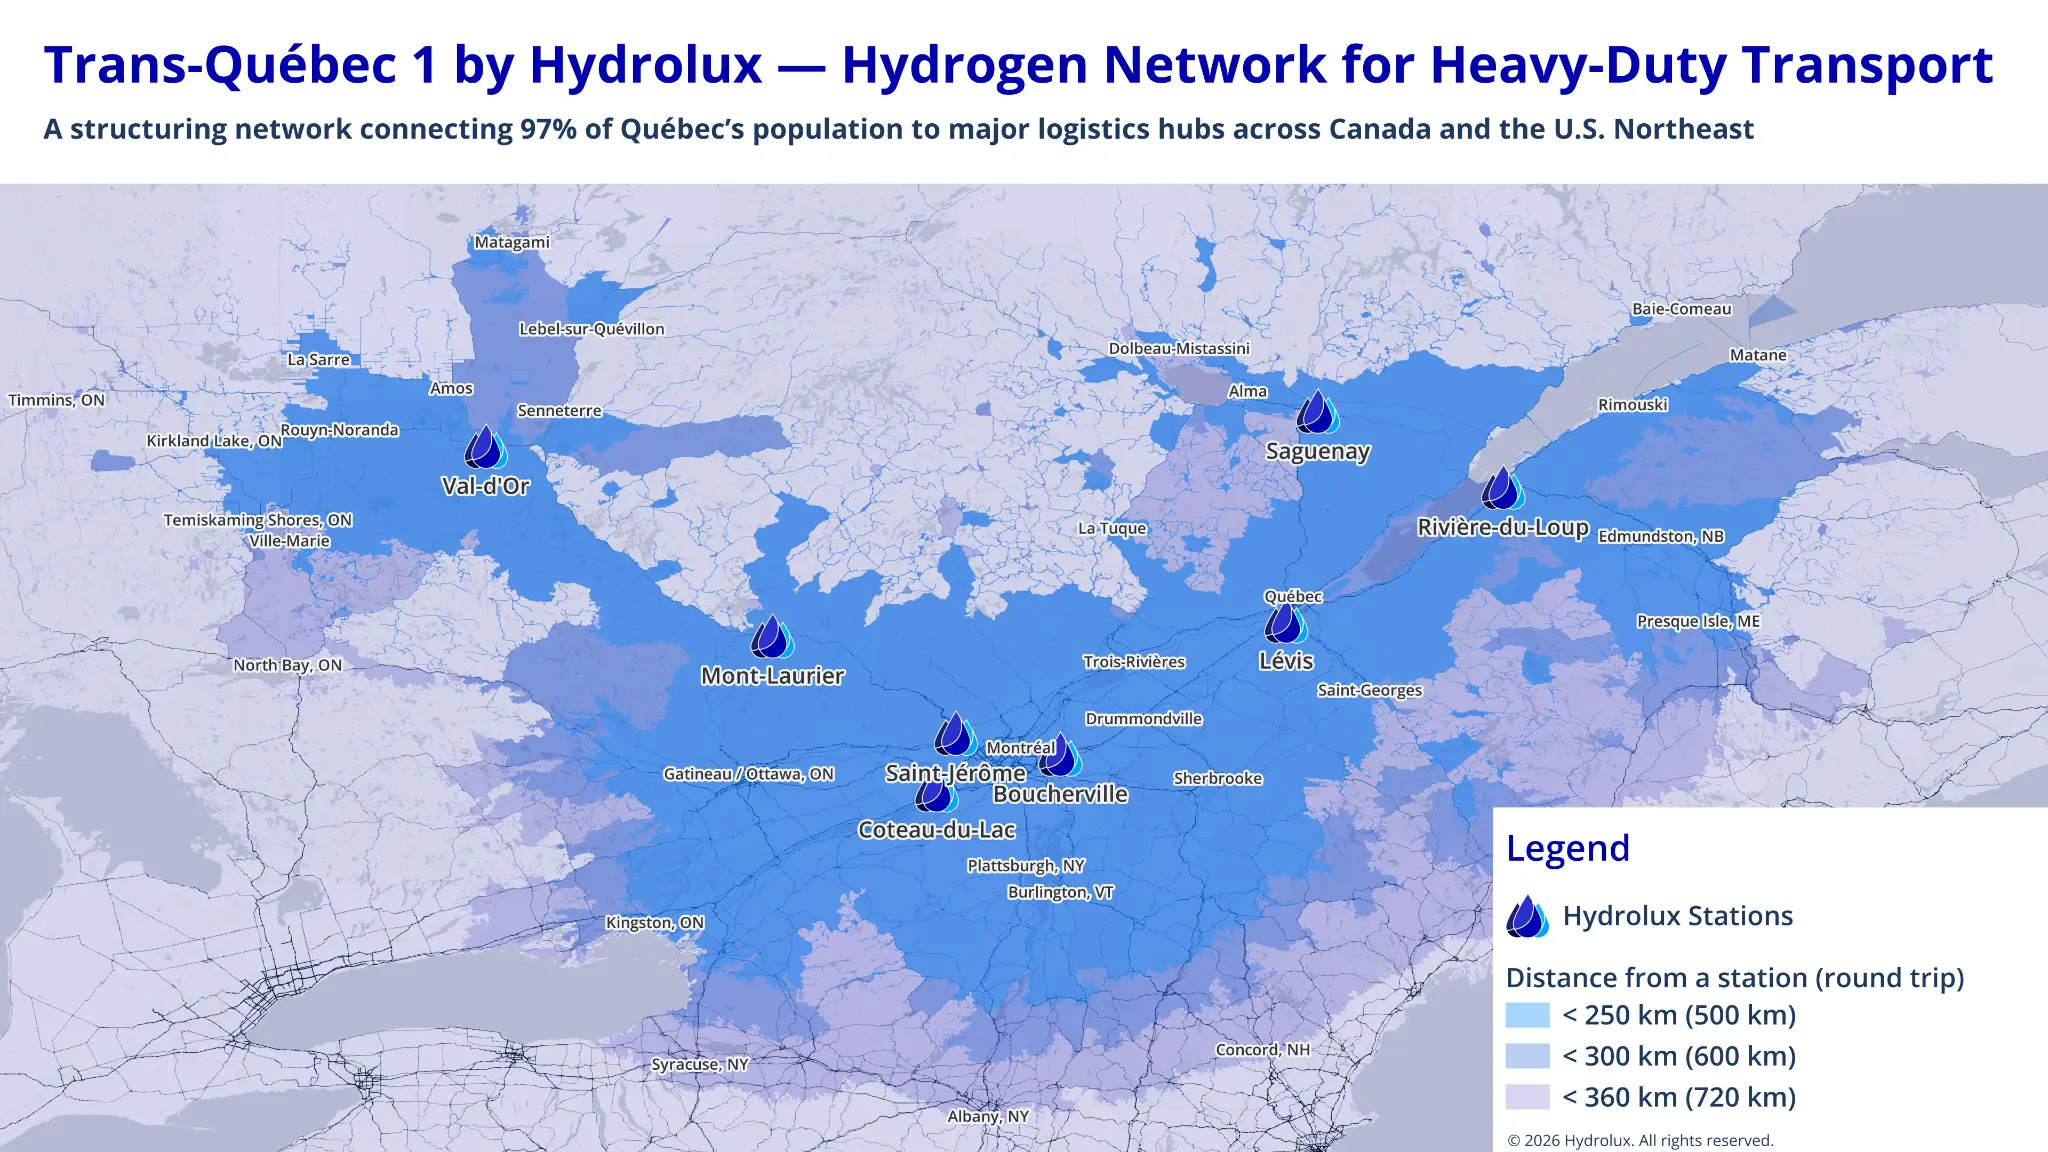The image size is (2048, 1152).
Task: Click the Boucherville station droplet icon
Action: [x=1060, y=755]
